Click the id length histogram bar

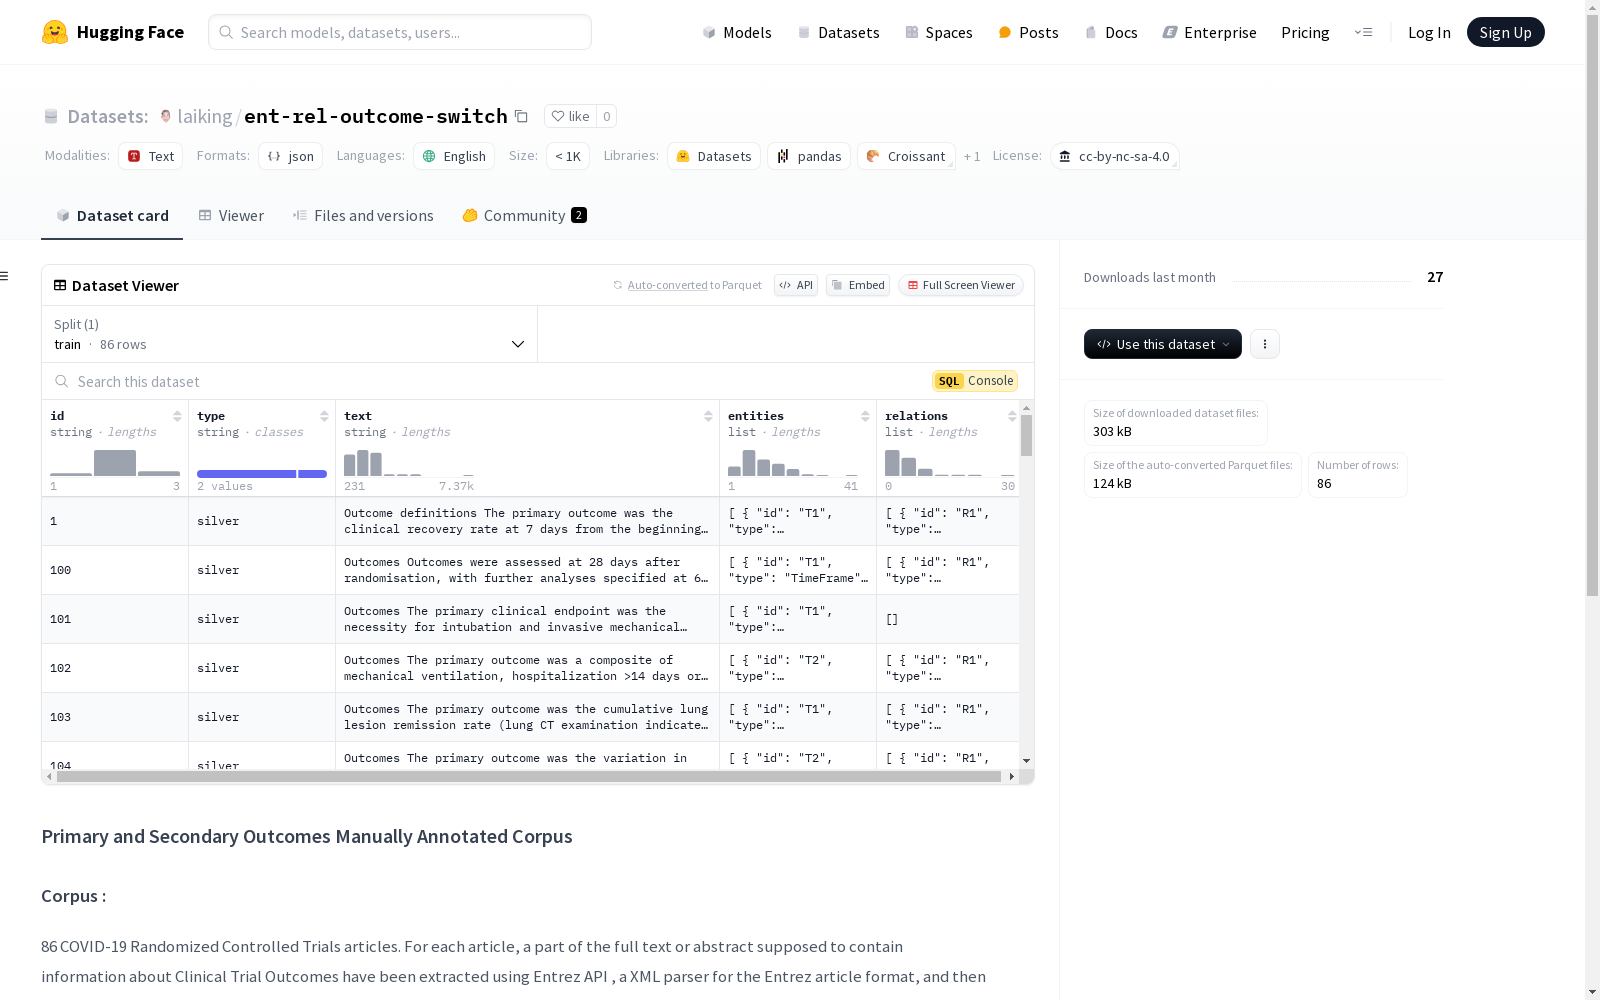coord(115,462)
